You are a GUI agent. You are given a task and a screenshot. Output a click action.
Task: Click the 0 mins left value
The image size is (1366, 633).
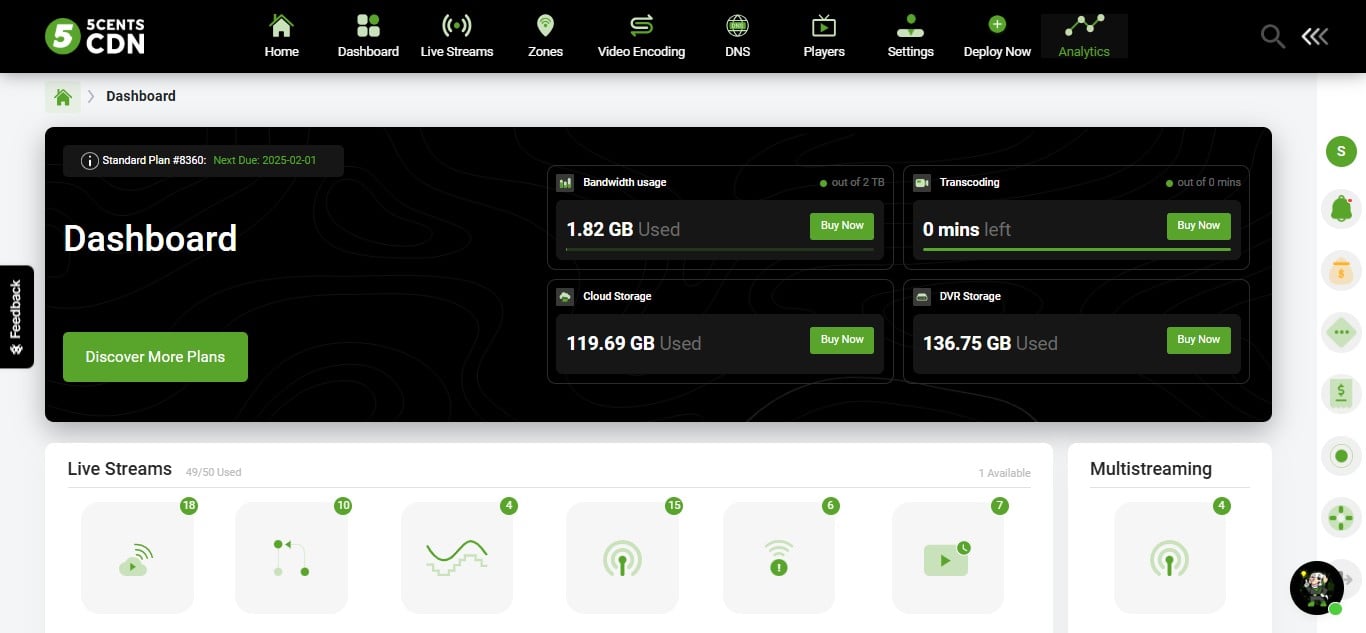[967, 229]
